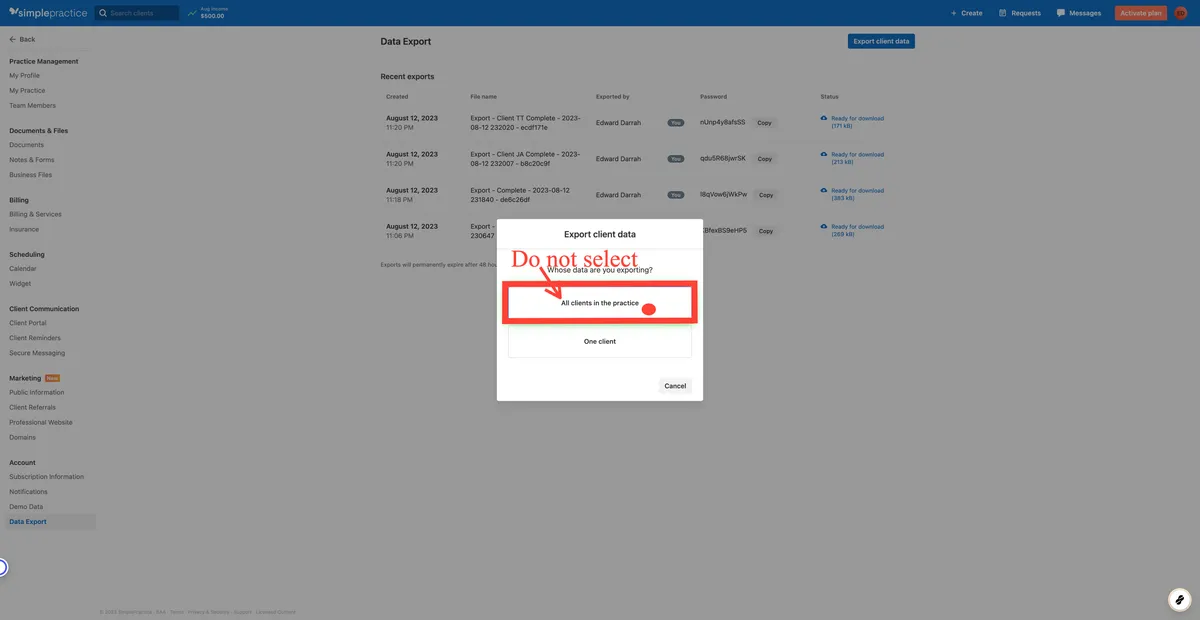Open My Practice settings
The image size is (1200, 620).
27,91
